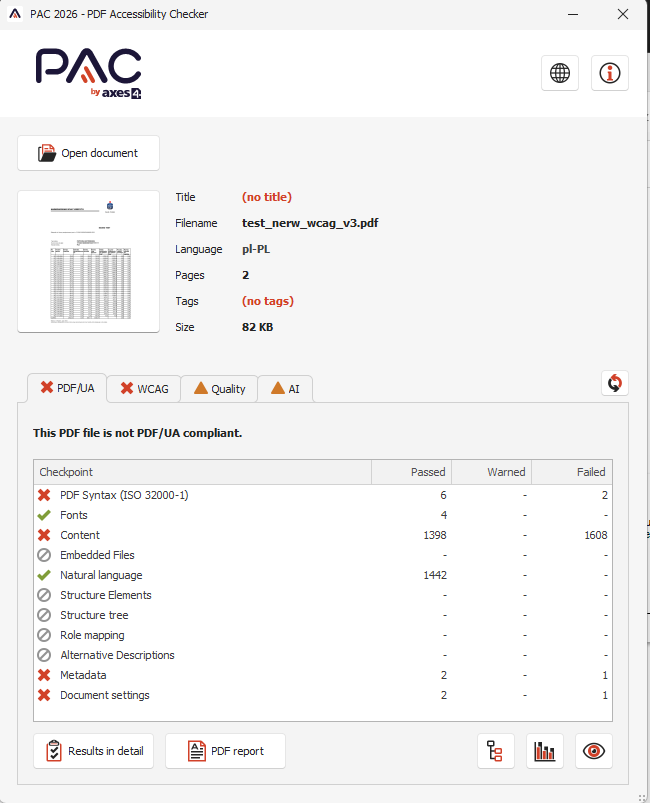Click the not-applicable icon beside Role mapping
The height and width of the screenshot is (803, 650).
coord(44,635)
